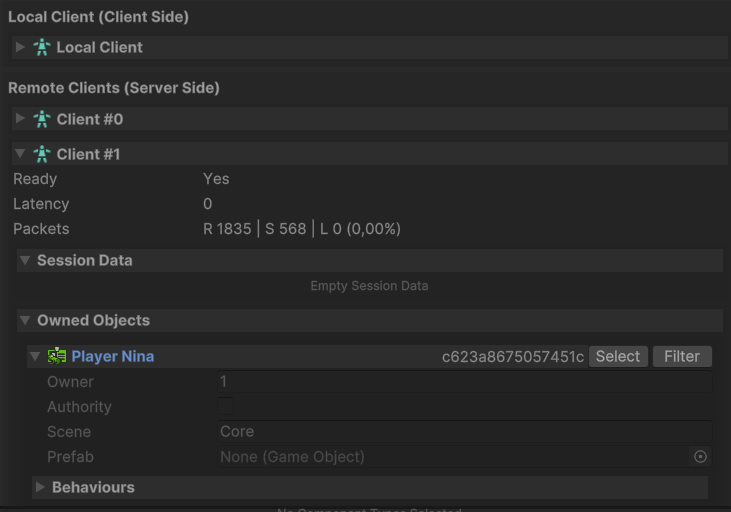Collapse the Session Data section
Image resolution: width=731 pixels, height=512 pixels.
[25, 260]
